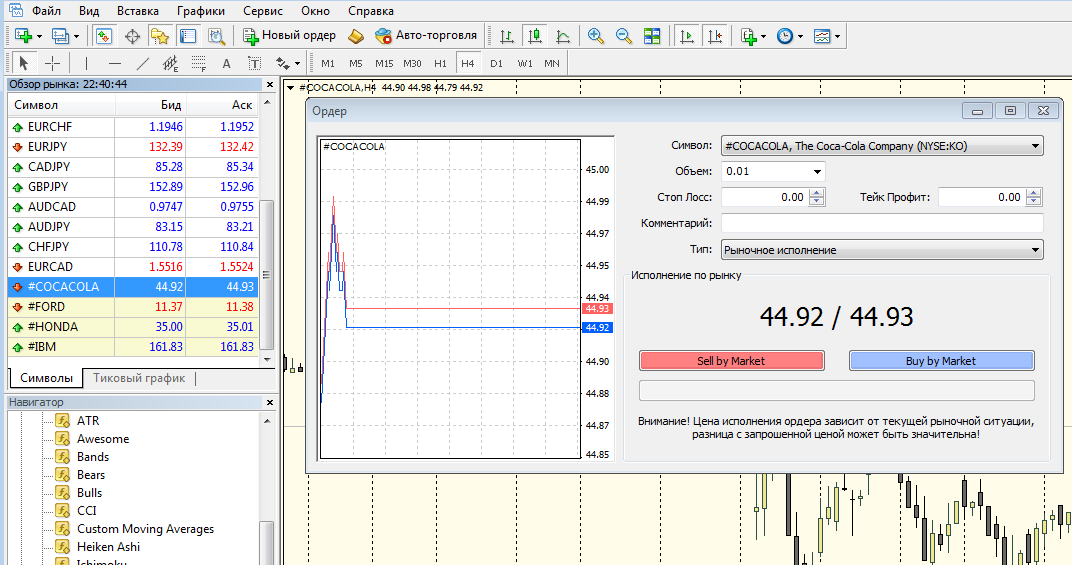
Task: Open the Графики menu
Action: coord(200,11)
